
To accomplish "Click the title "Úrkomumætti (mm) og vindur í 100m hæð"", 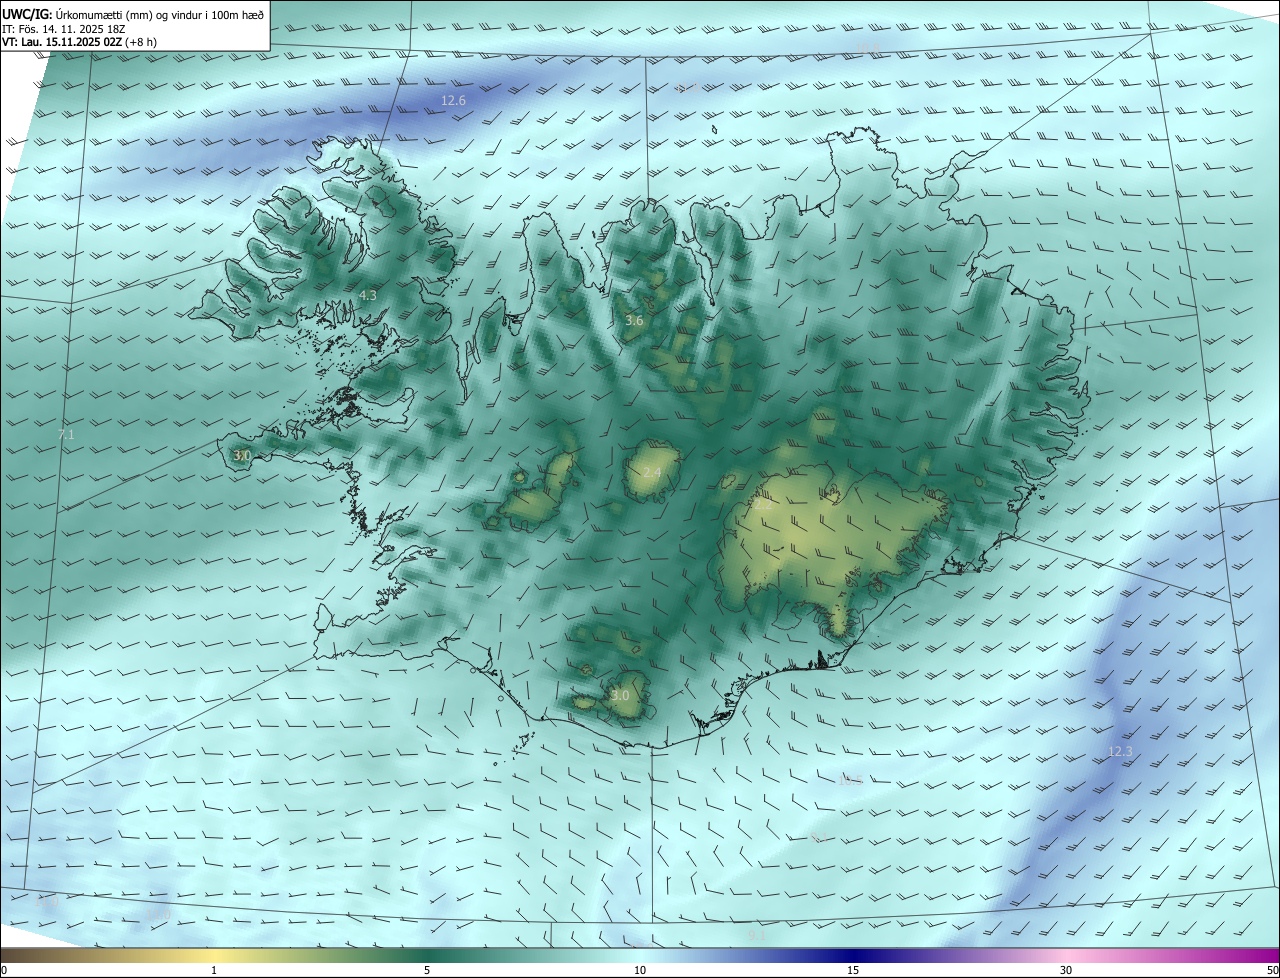I will 160,14.
